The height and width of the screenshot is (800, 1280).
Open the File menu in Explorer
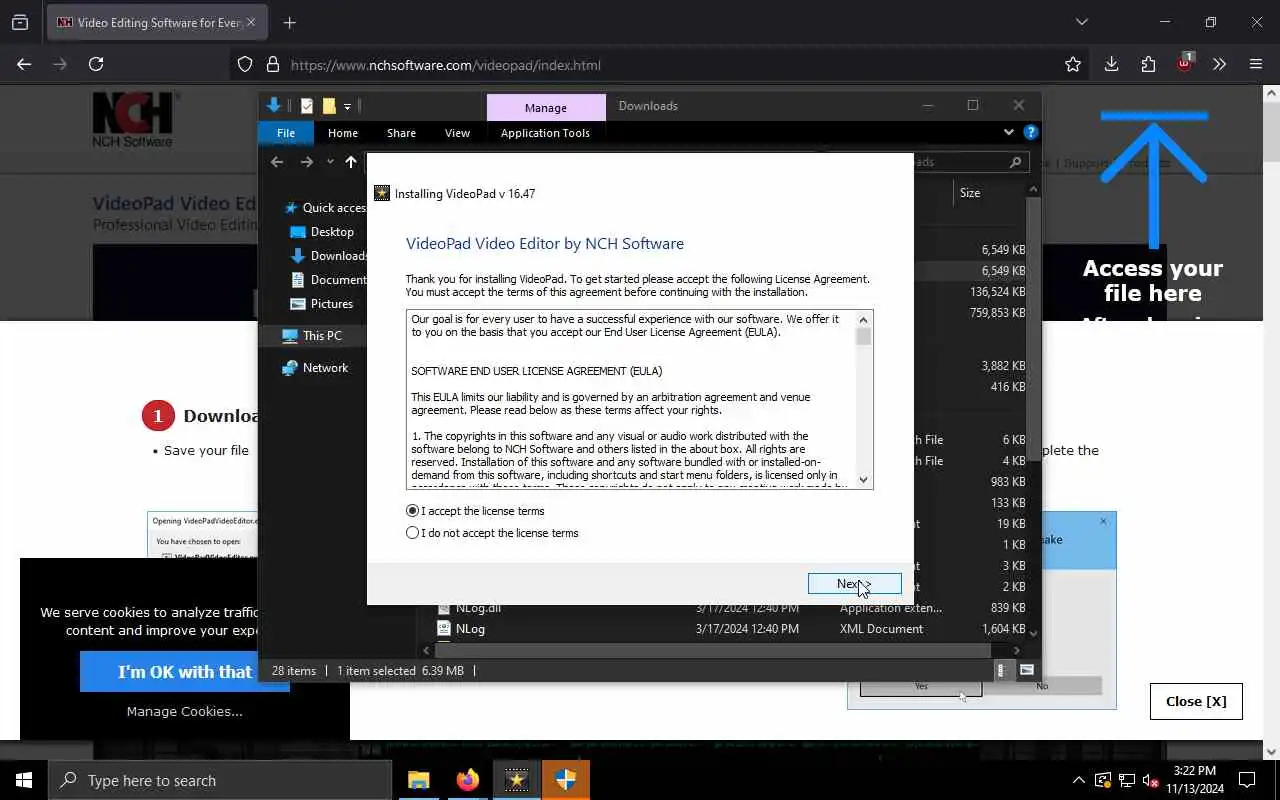point(286,133)
